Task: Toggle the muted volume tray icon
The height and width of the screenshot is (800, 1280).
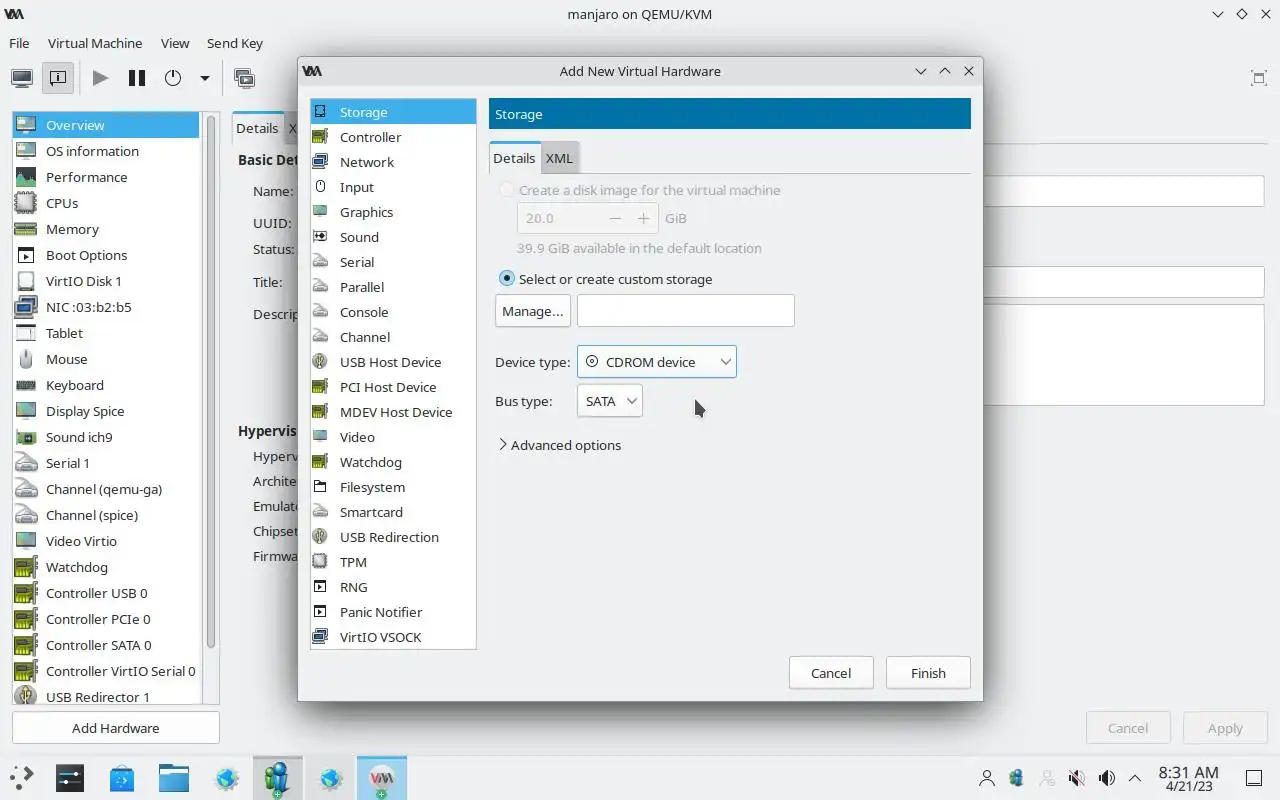Action: tap(1076, 778)
